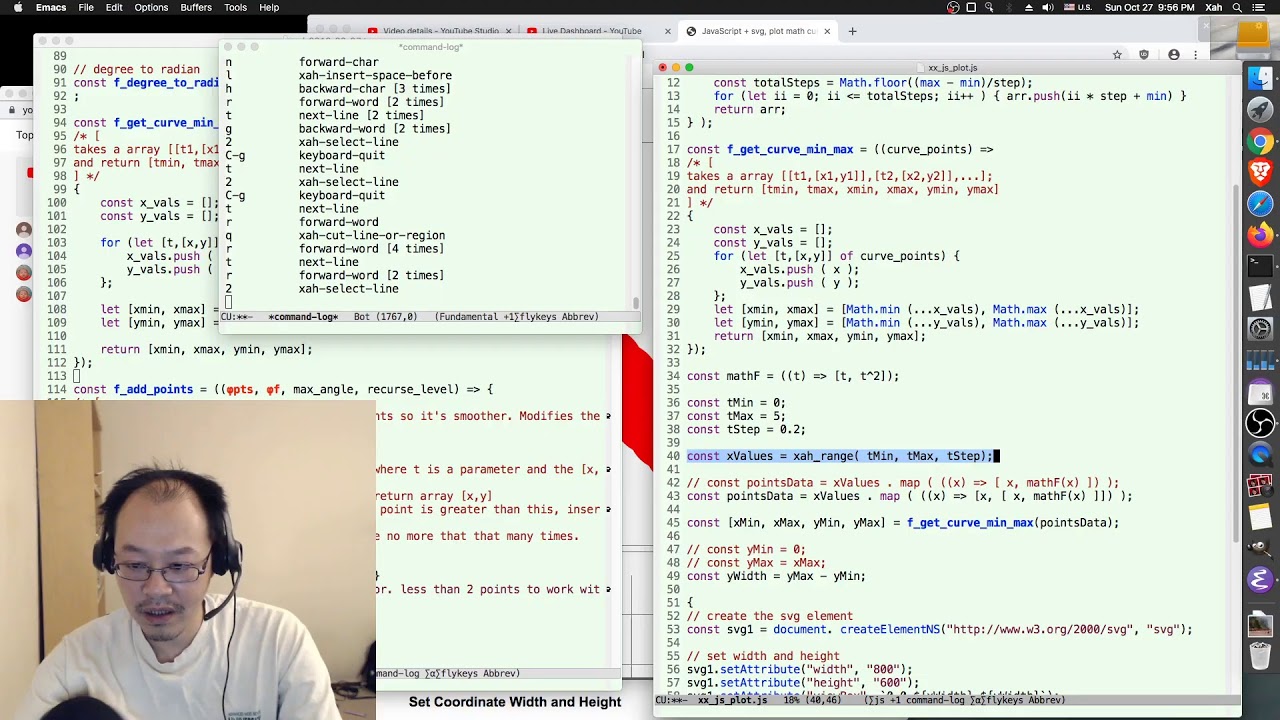This screenshot has height=720, width=1280.
Task: Open the Apple menu
Action: coord(16,7)
